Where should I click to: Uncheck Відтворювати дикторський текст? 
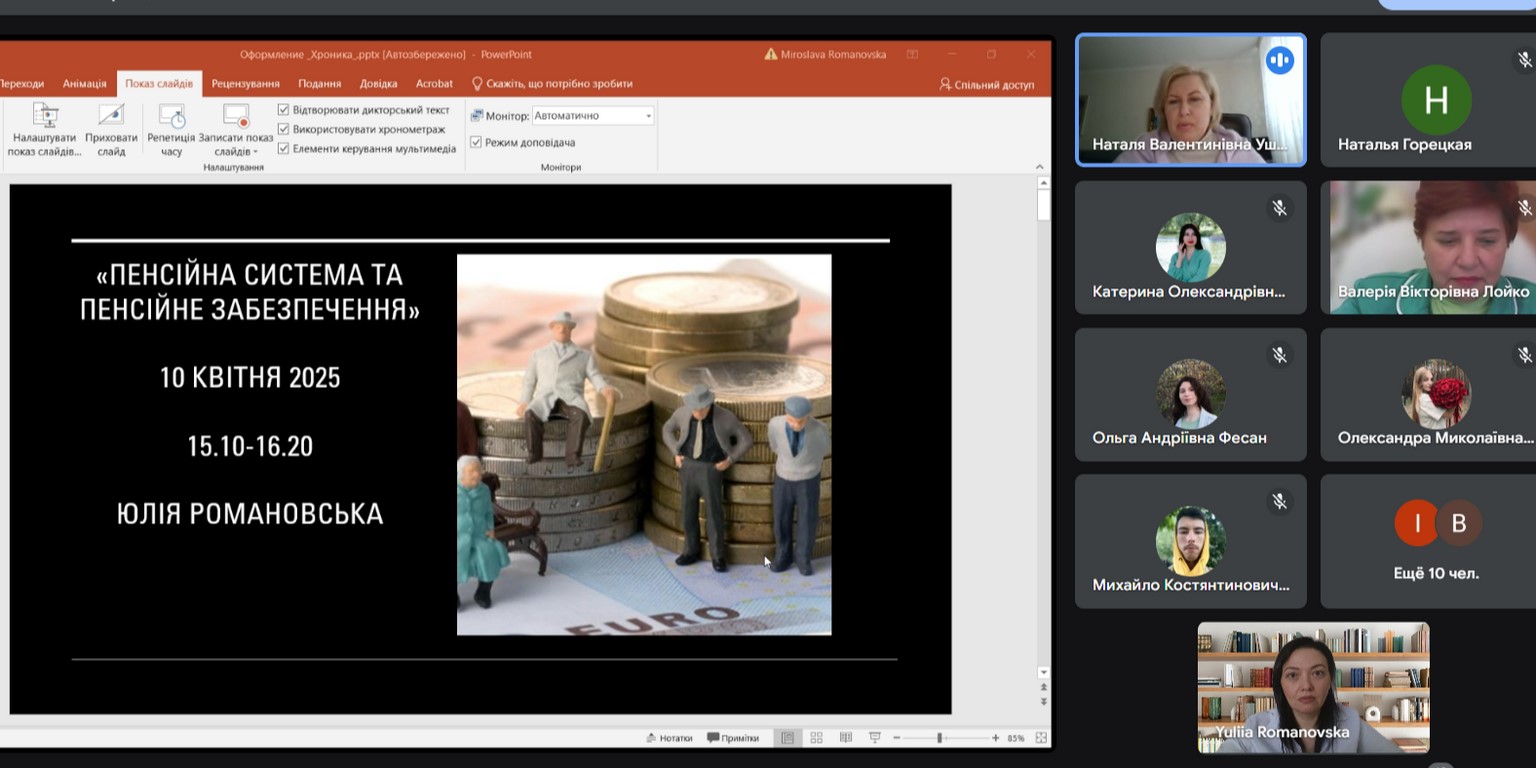284,110
